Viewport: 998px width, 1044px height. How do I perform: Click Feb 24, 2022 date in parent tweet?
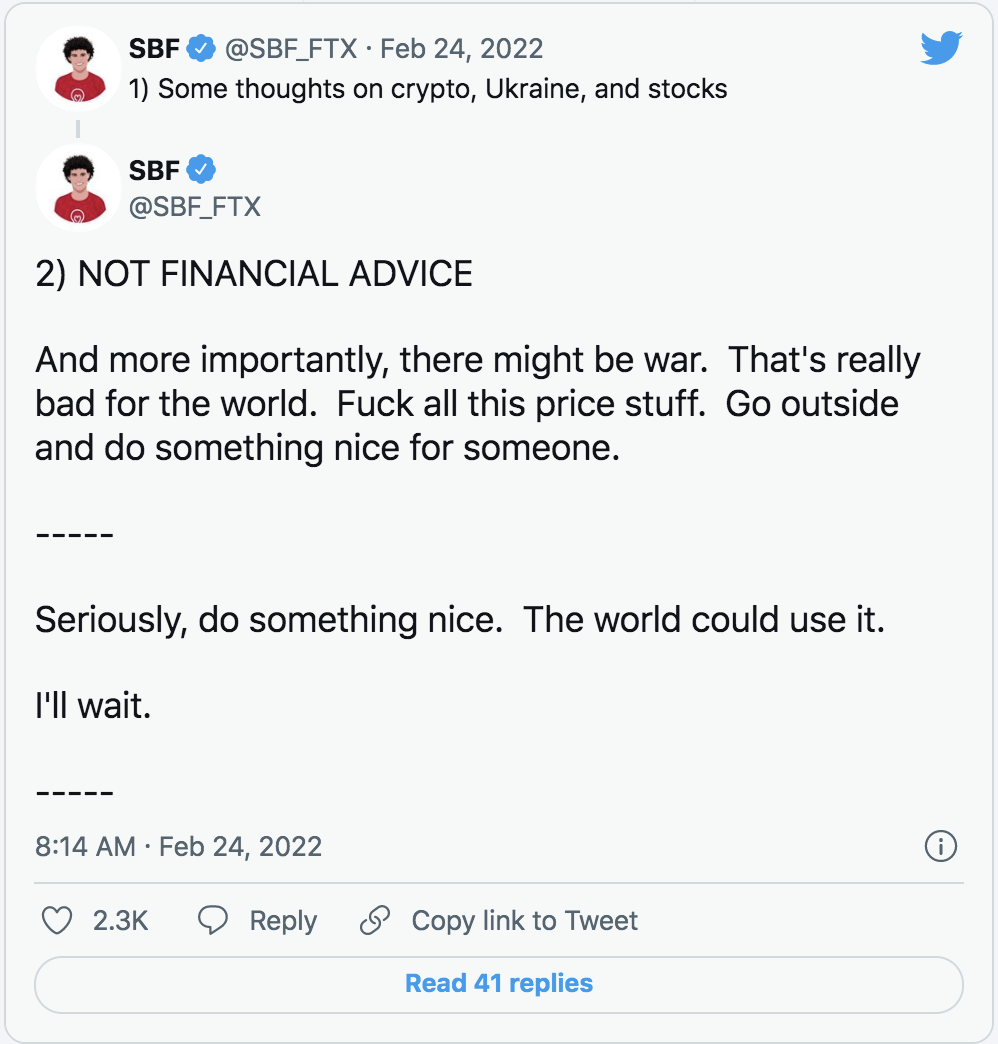tap(461, 47)
